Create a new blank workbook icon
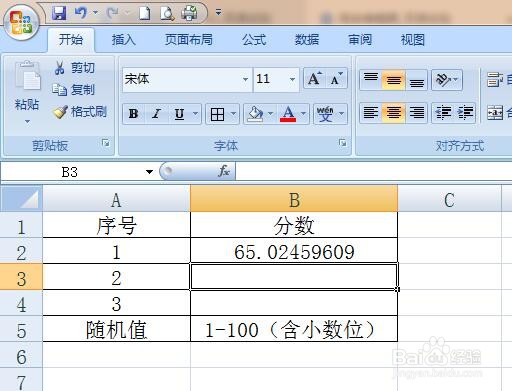The height and width of the screenshot is (391, 512). pyautogui.click(x=144, y=13)
